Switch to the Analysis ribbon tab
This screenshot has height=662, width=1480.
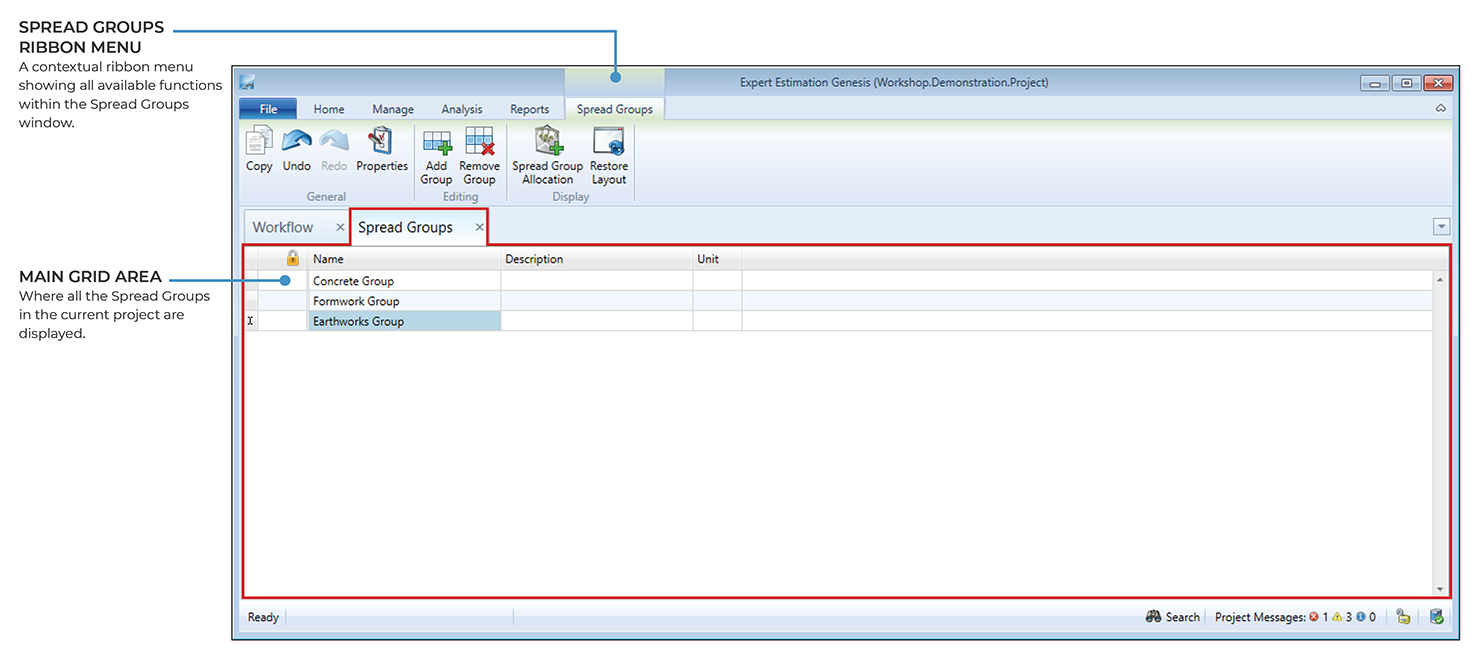point(461,109)
